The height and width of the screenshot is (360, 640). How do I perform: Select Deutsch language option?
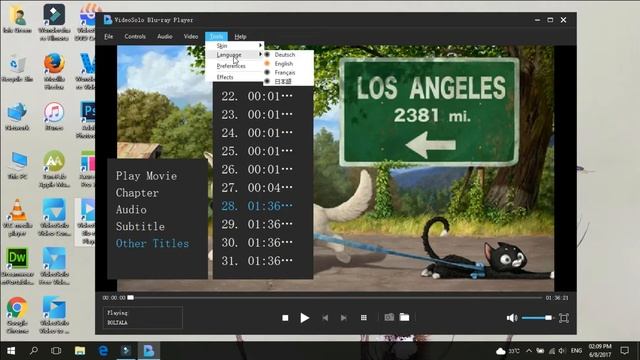click(x=288, y=55)
